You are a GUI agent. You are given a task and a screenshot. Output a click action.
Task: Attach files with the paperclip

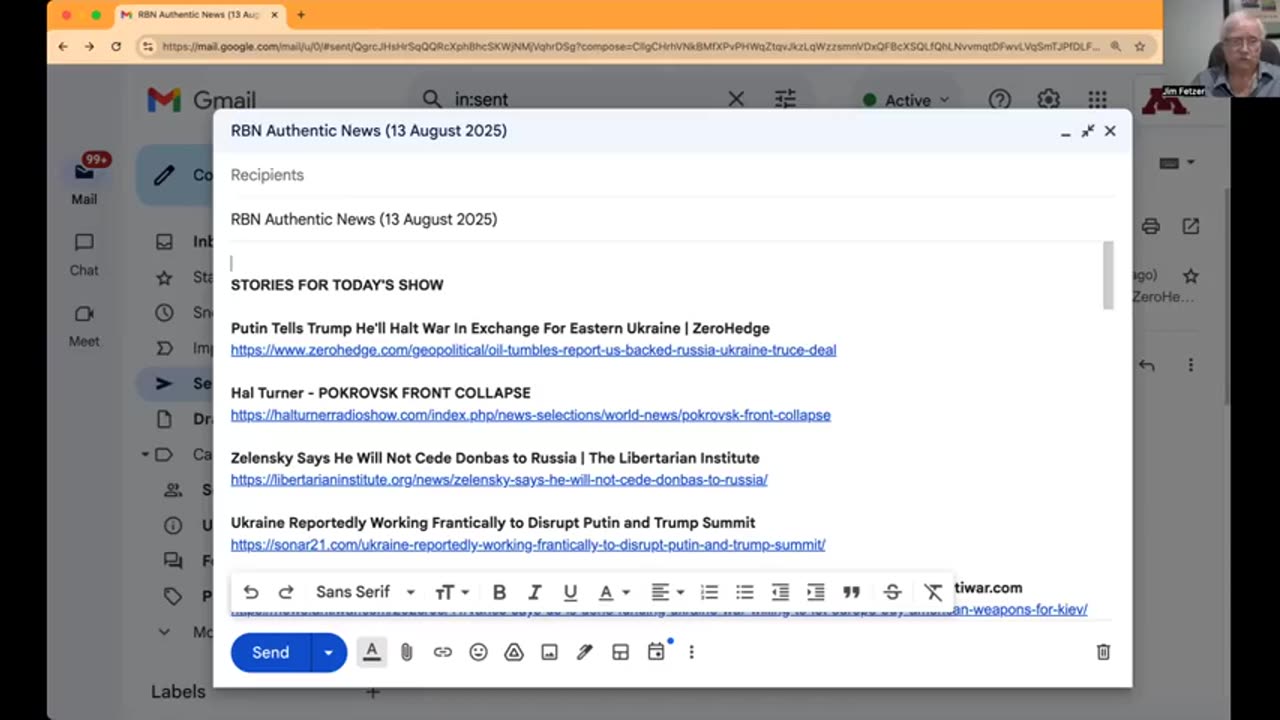point(406,652)
